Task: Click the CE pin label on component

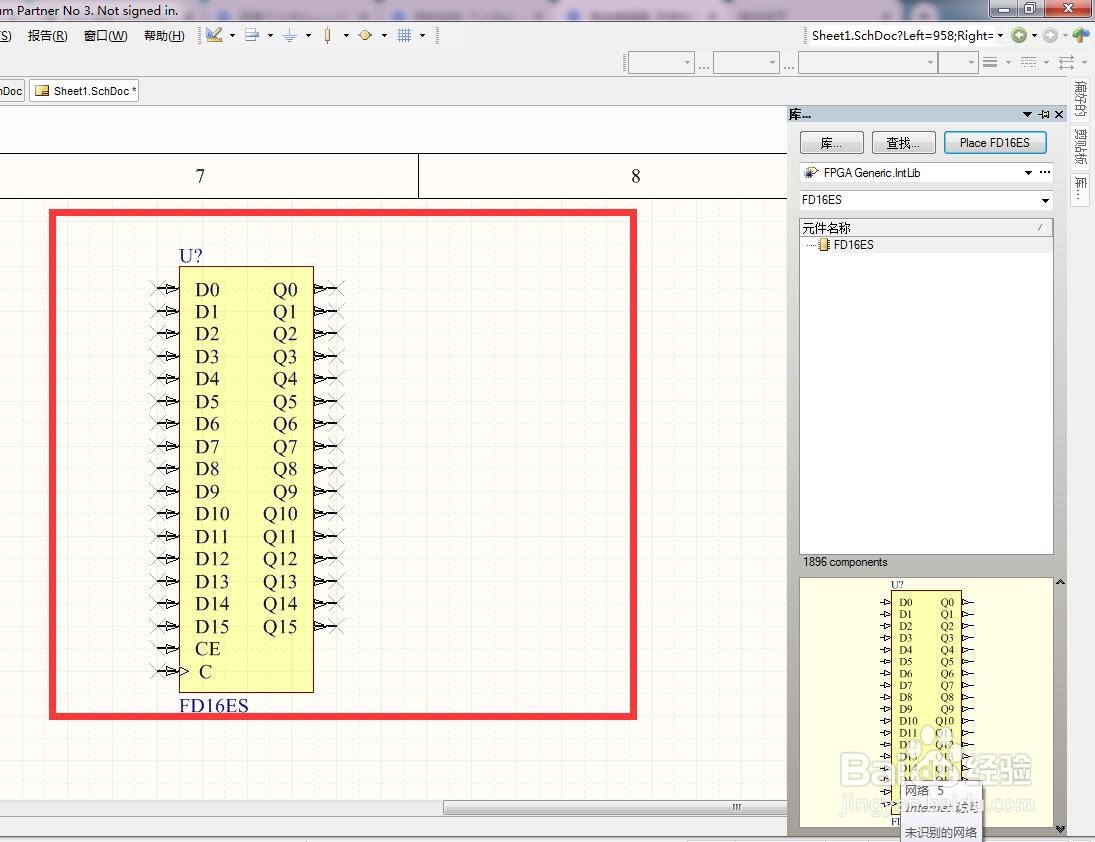Action: 207,649
